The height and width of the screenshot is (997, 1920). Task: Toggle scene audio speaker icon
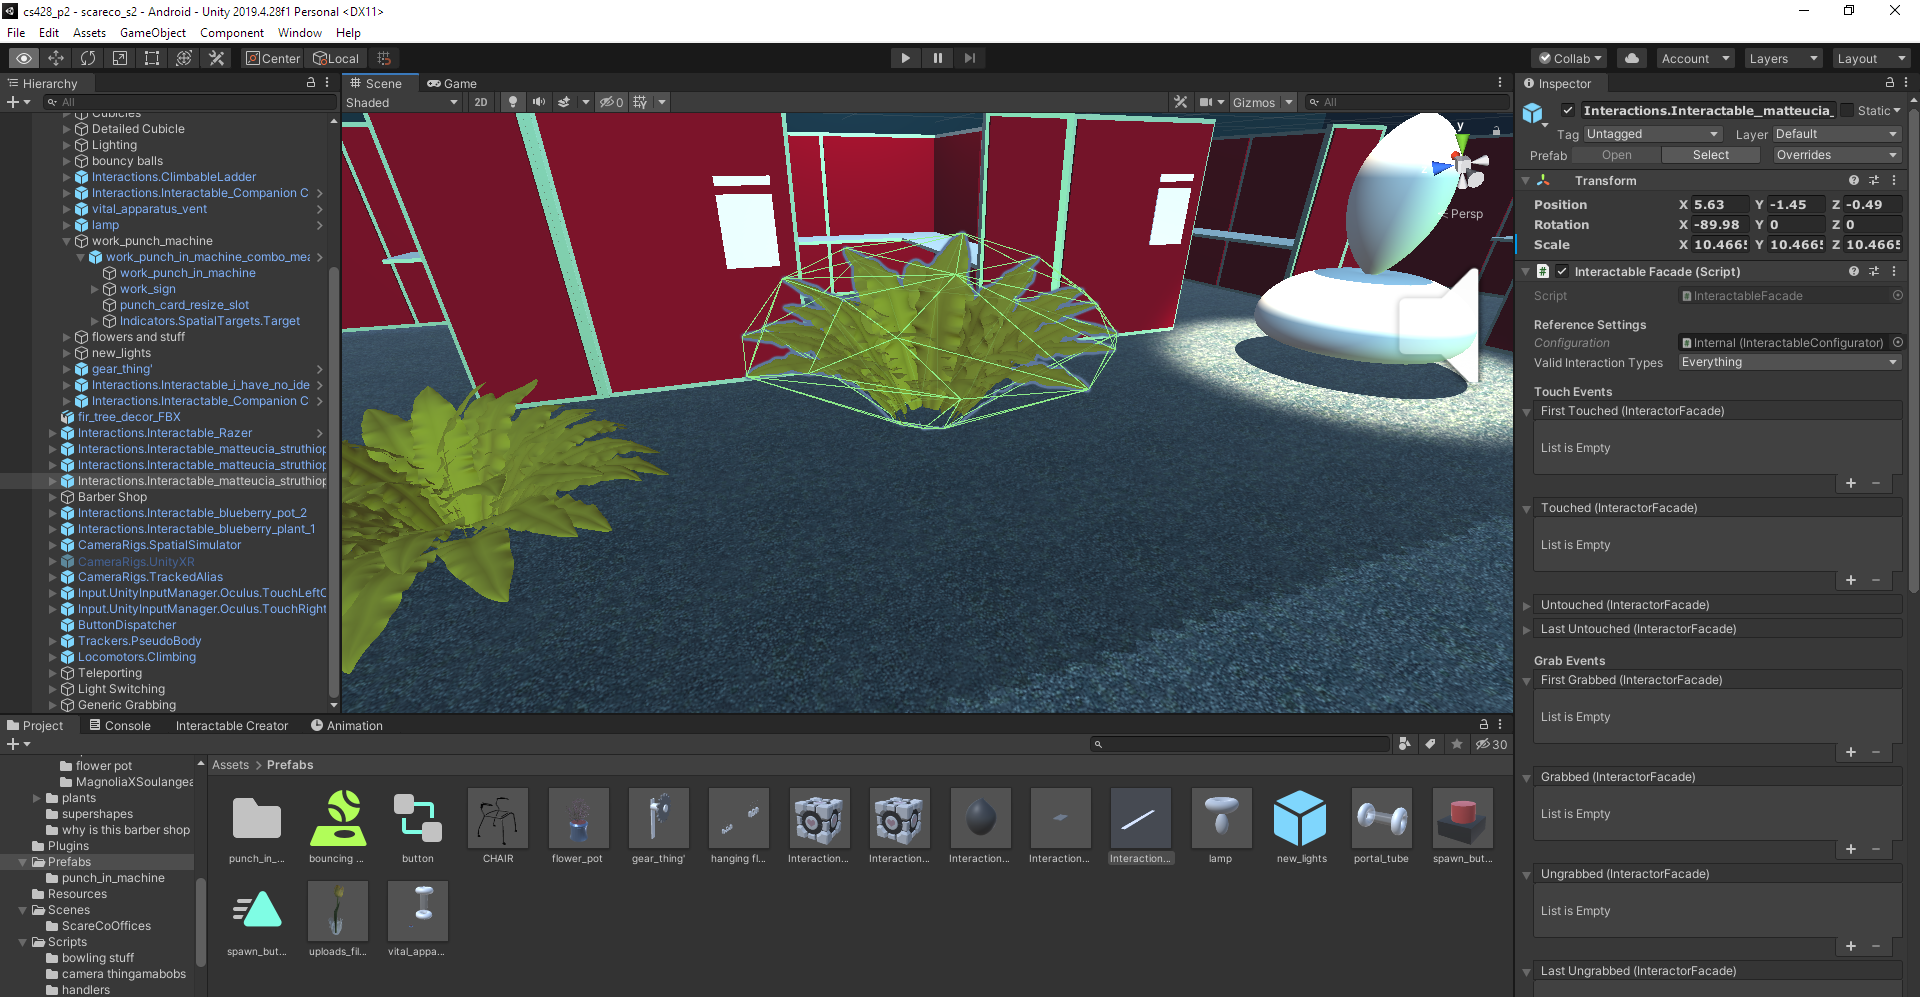[539, 102]
